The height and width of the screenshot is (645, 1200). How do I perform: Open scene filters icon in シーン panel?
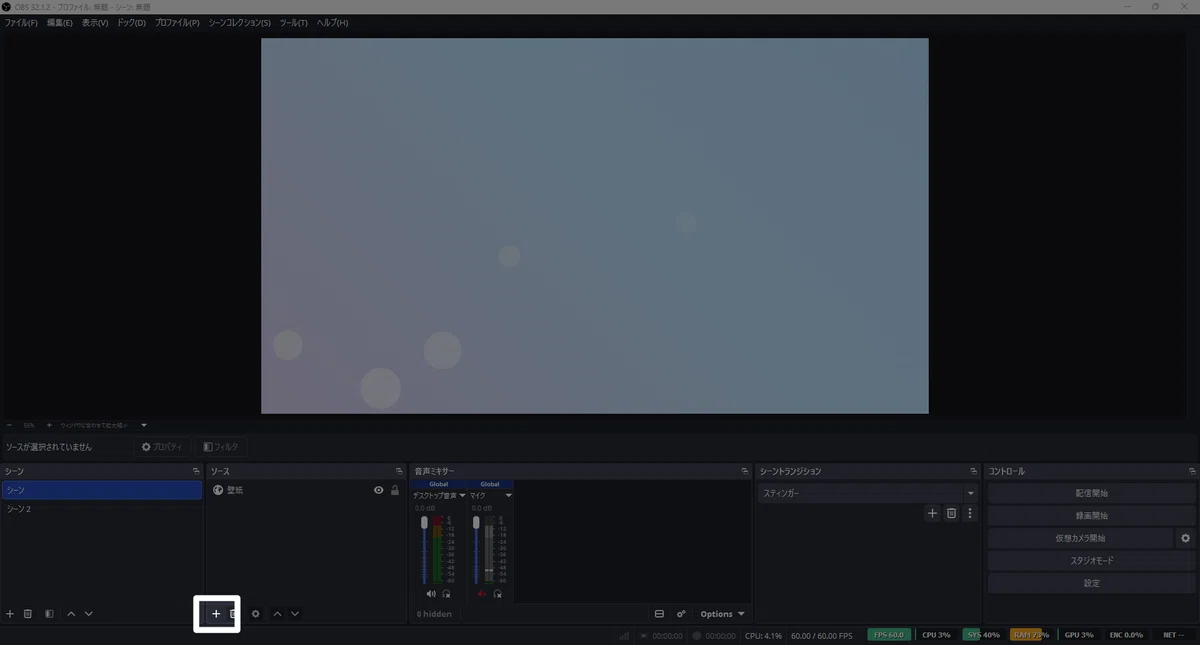[49, 614]
